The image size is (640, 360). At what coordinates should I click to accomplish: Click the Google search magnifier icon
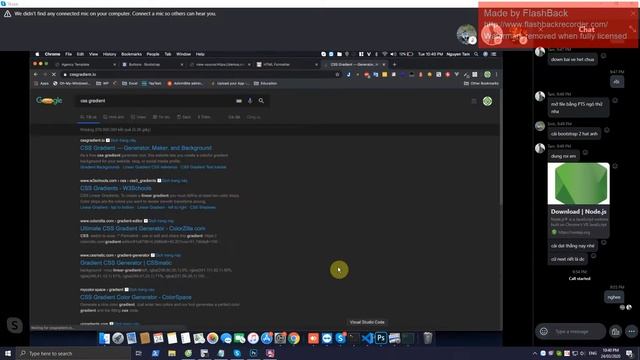coord(261,100)
